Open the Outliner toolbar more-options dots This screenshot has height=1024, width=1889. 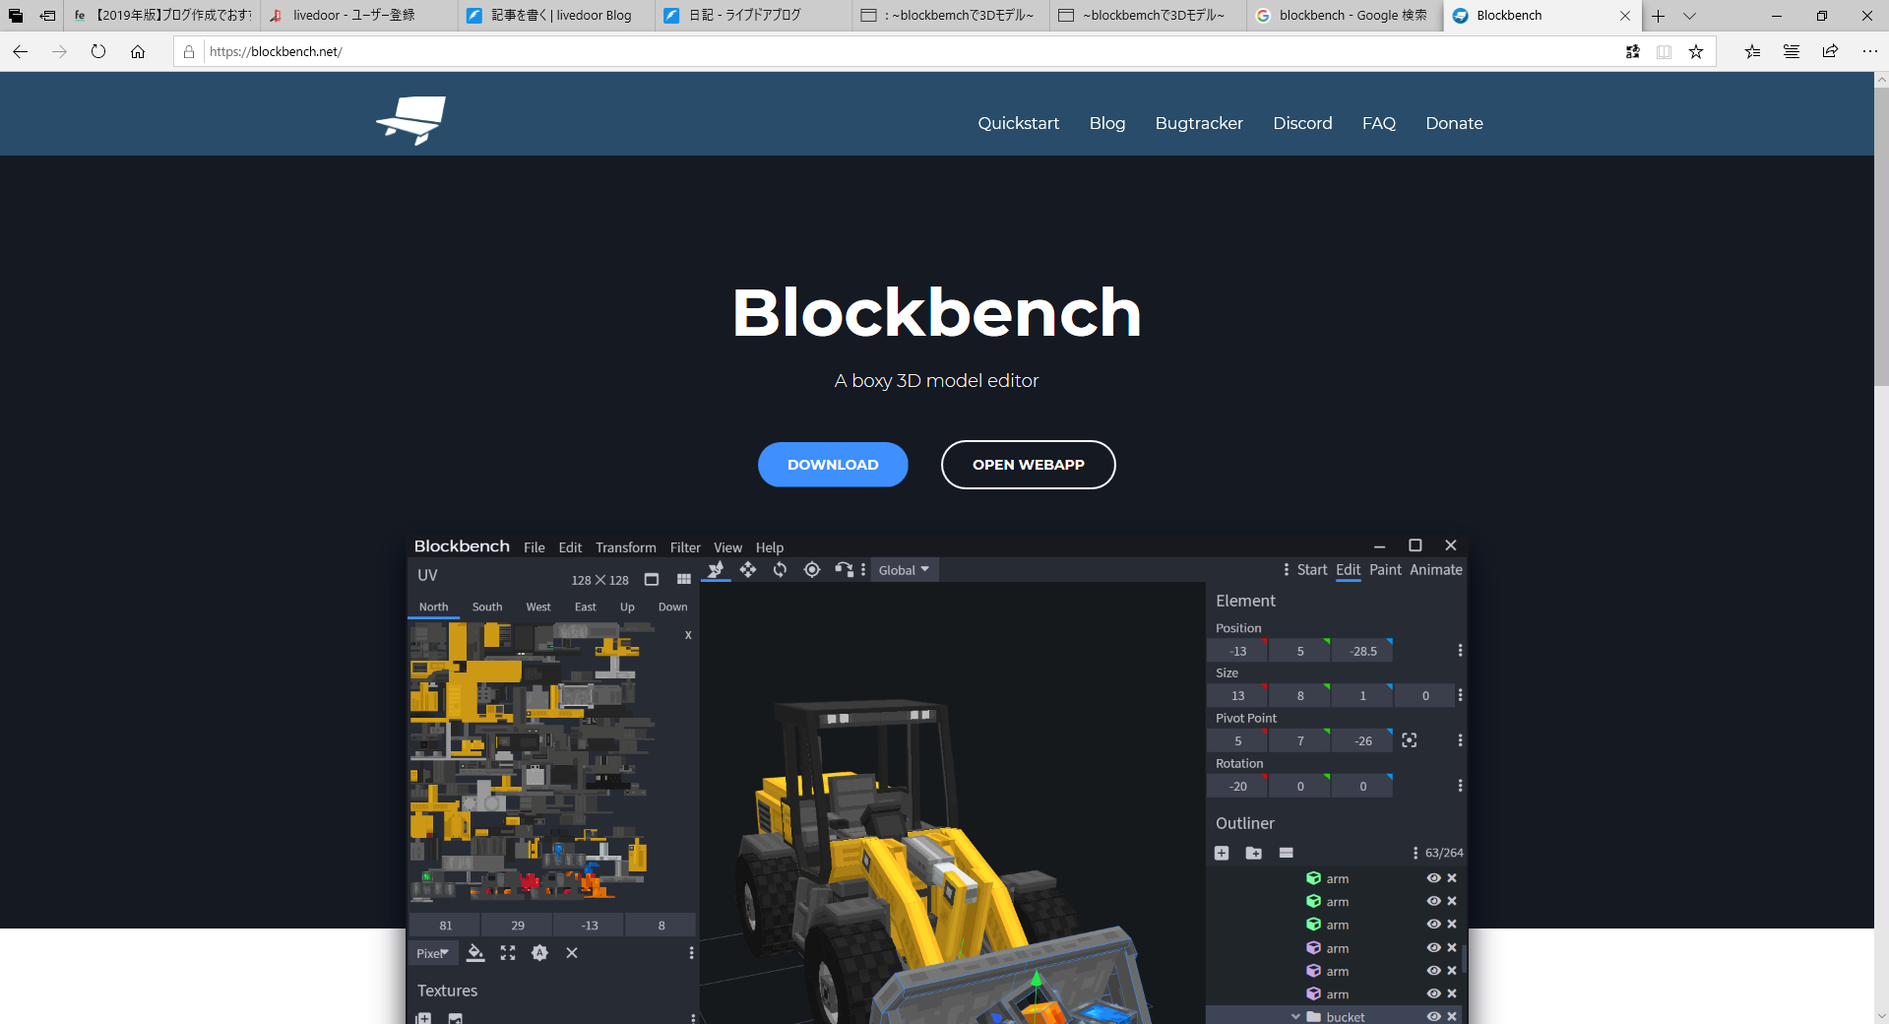point(1415,853)
